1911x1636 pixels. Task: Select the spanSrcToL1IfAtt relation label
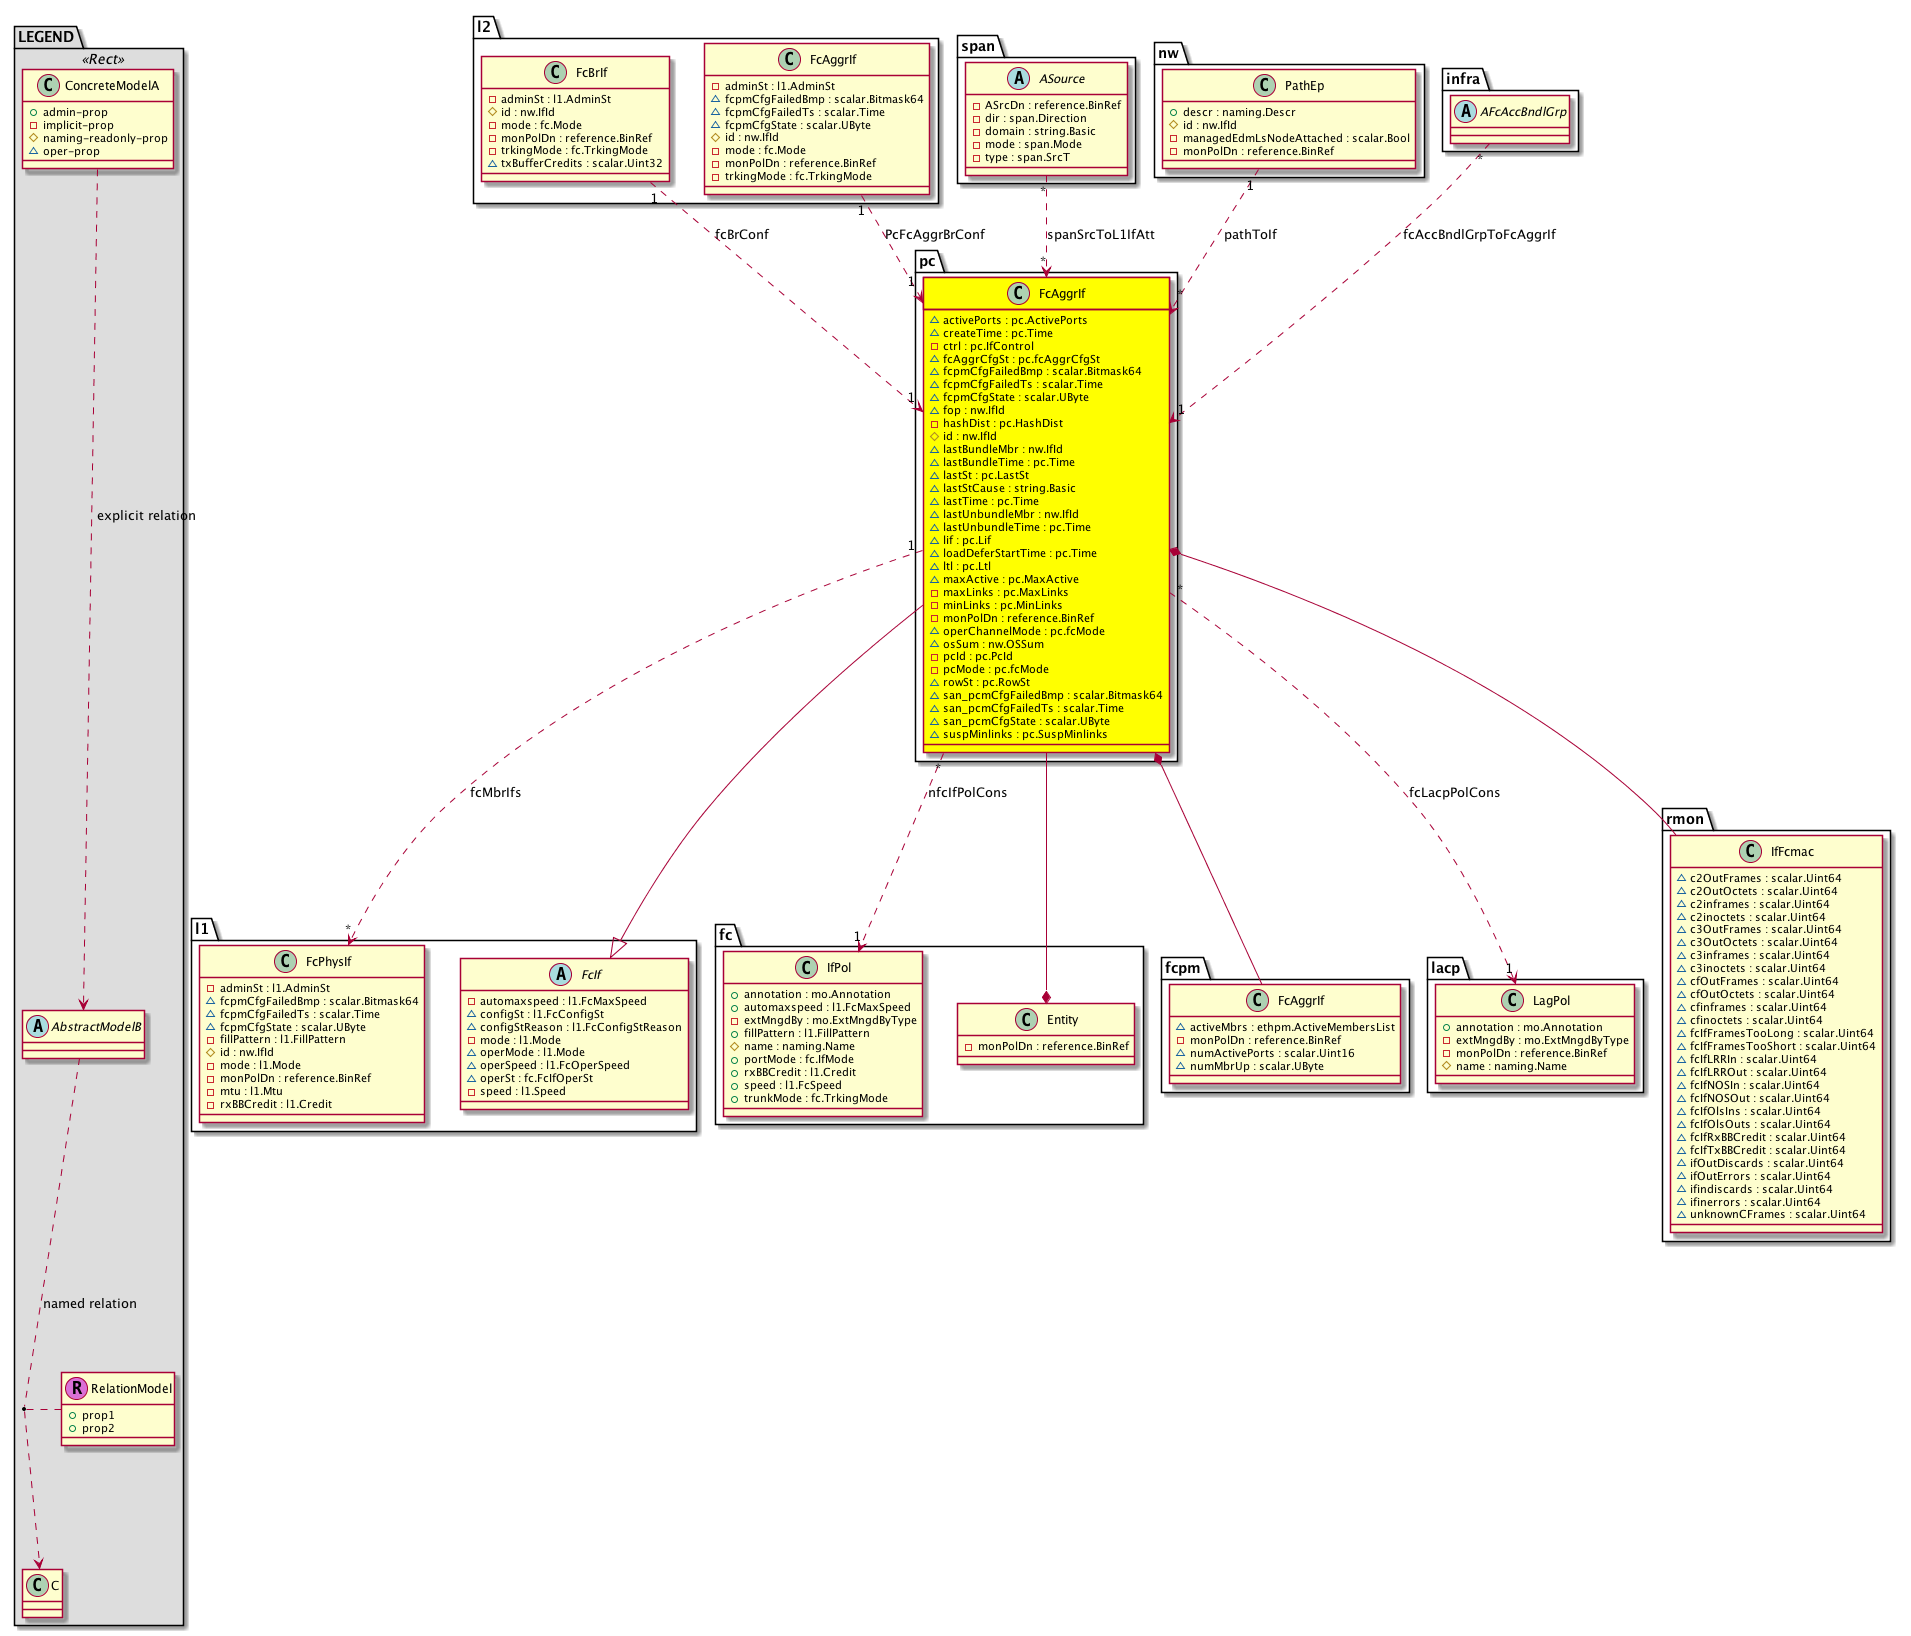(1100, 235)
